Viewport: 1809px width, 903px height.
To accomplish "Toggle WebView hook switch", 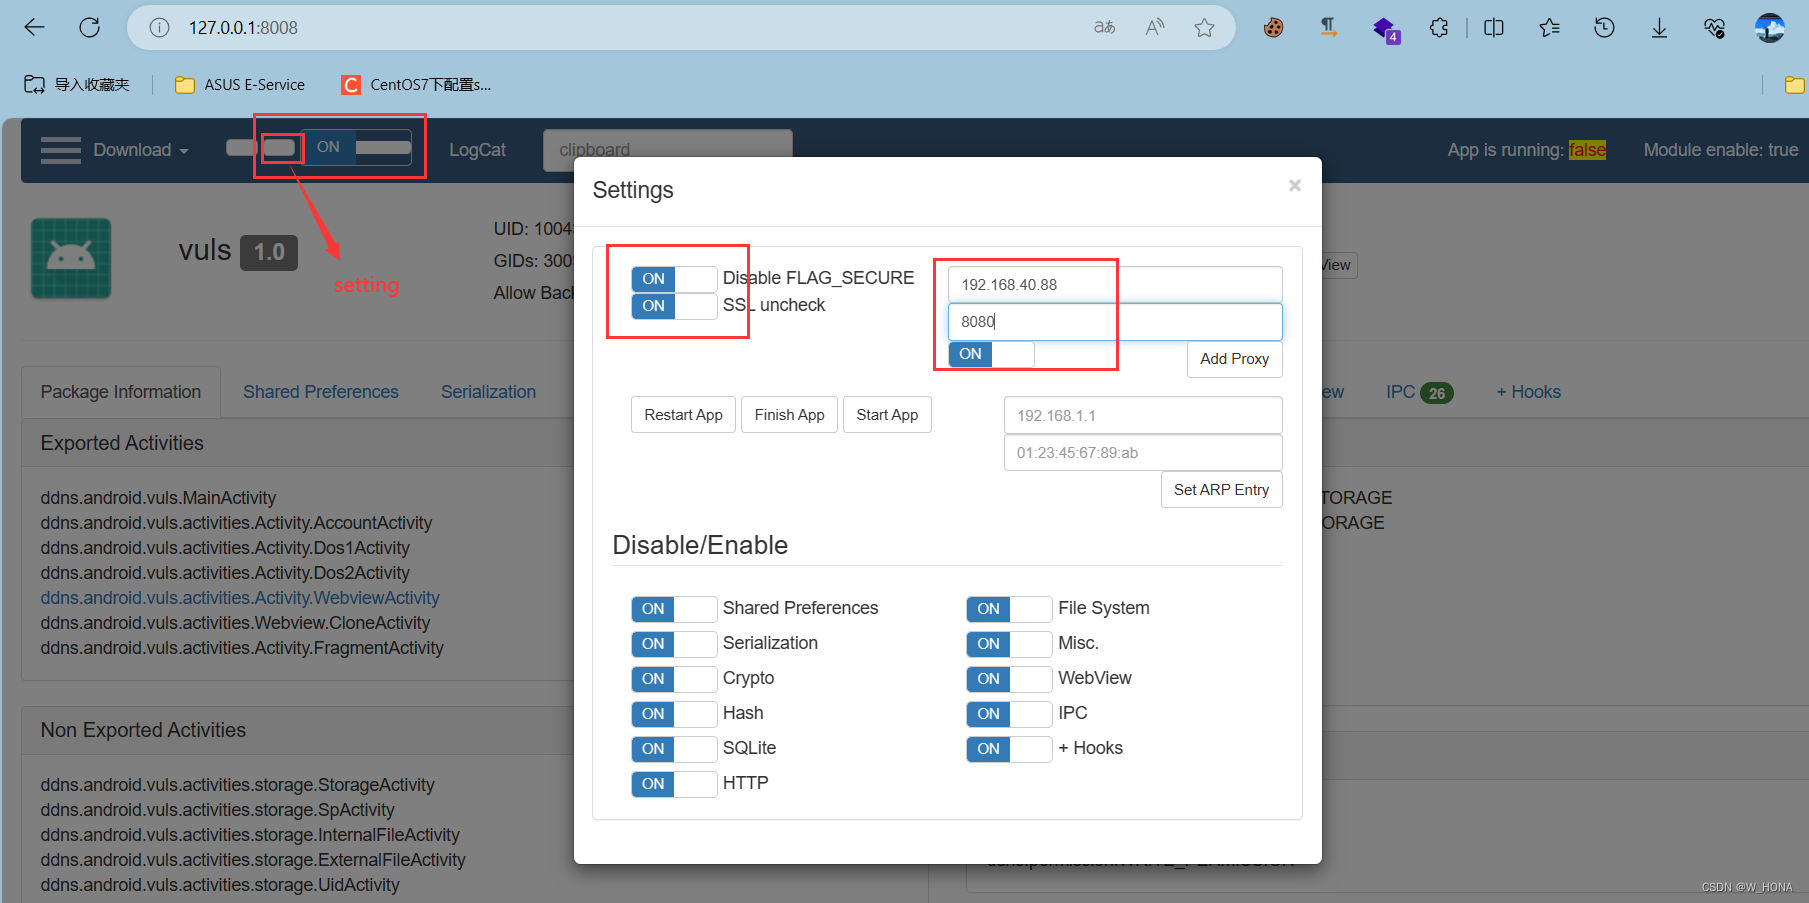I will (1009, 679).
